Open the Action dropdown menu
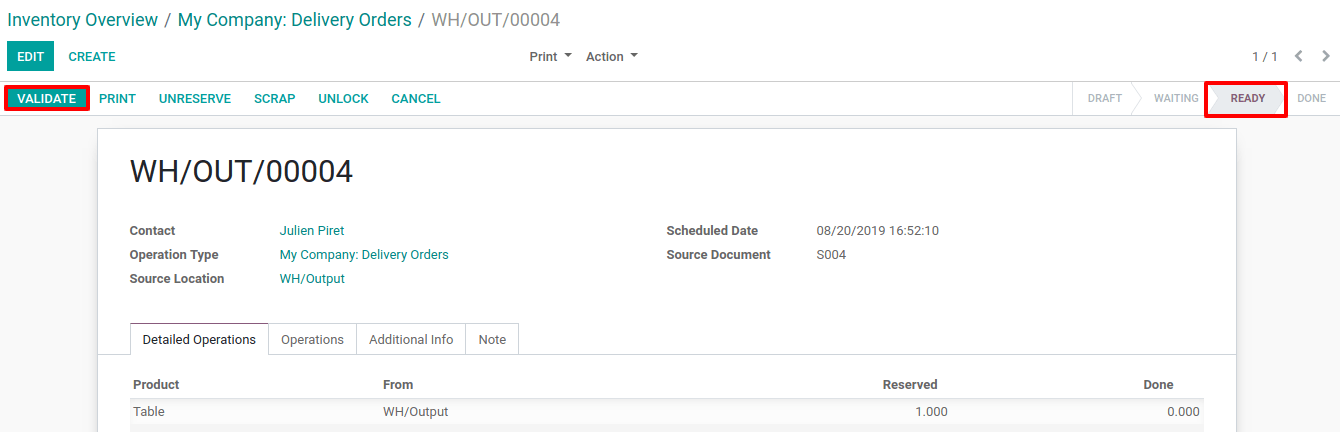 coord(612,57)
